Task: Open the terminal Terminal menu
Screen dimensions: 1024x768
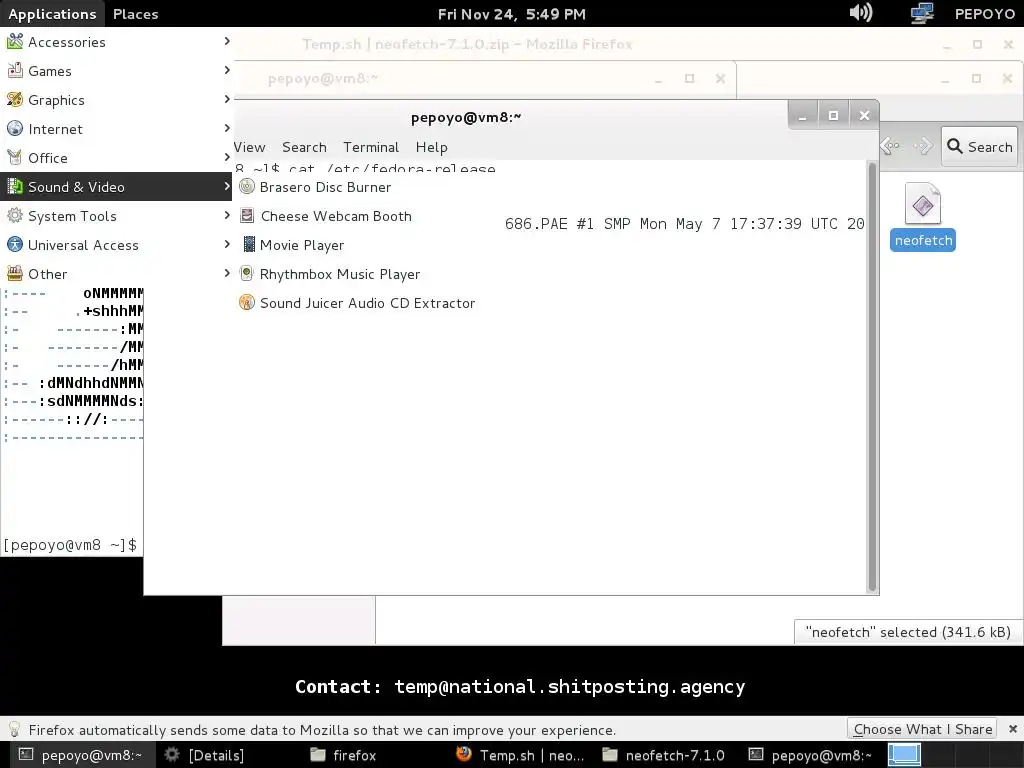Action: (371, 148)
